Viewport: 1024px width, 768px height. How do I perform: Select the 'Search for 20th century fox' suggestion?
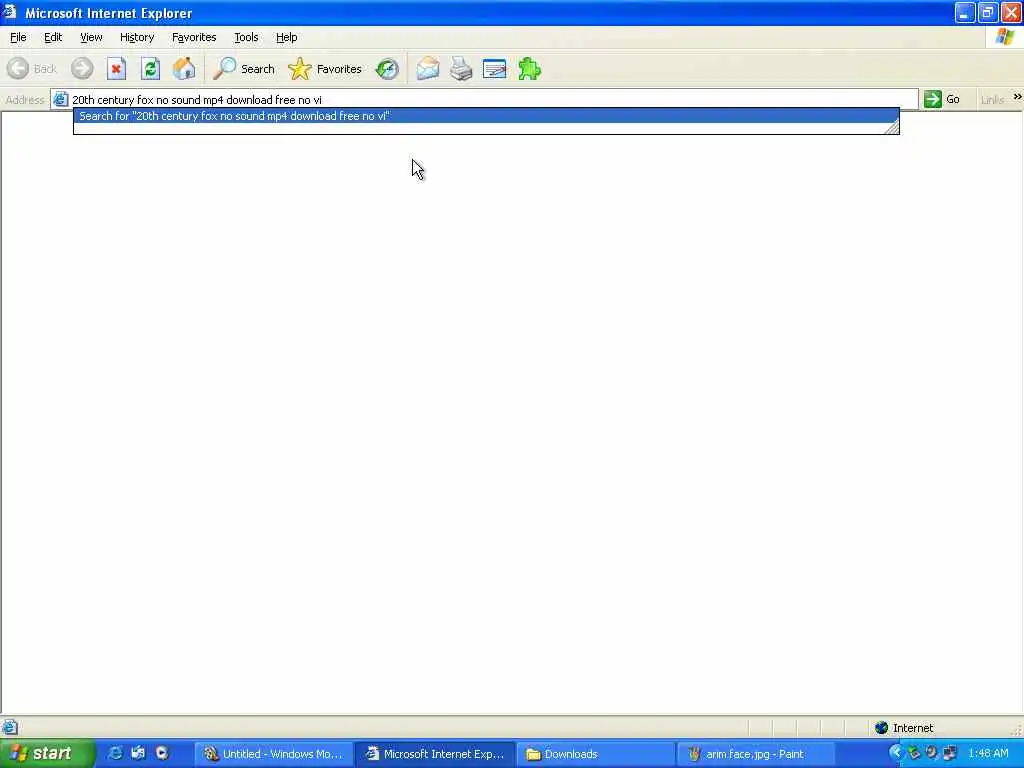[x=486, y=116]
